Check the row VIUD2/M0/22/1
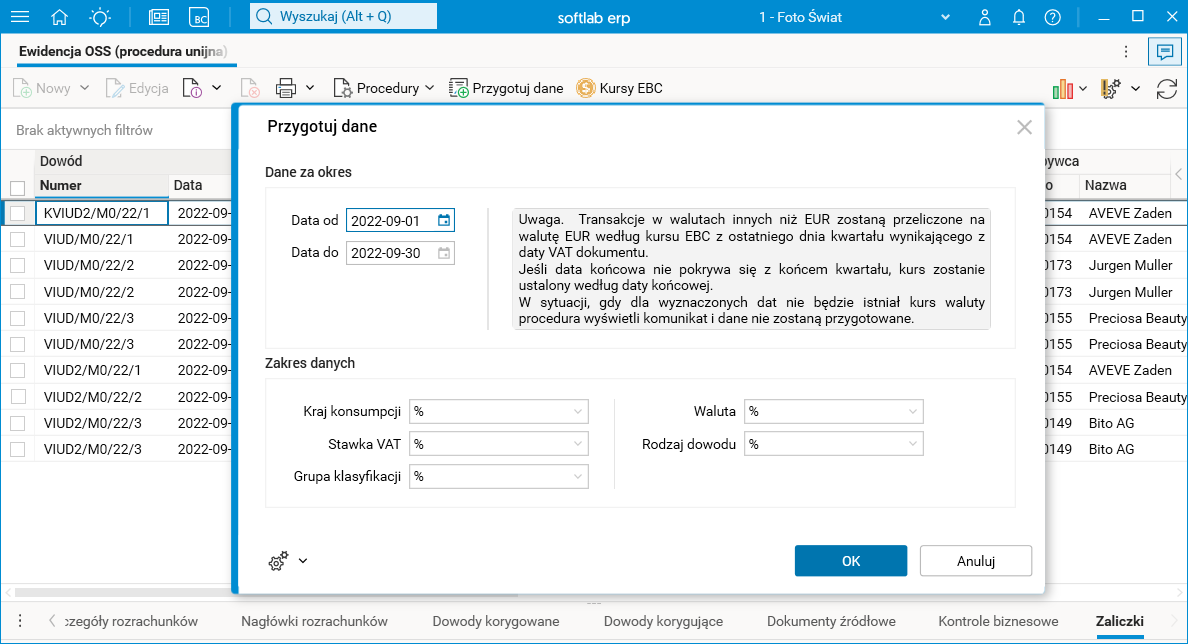 [17, 370]
